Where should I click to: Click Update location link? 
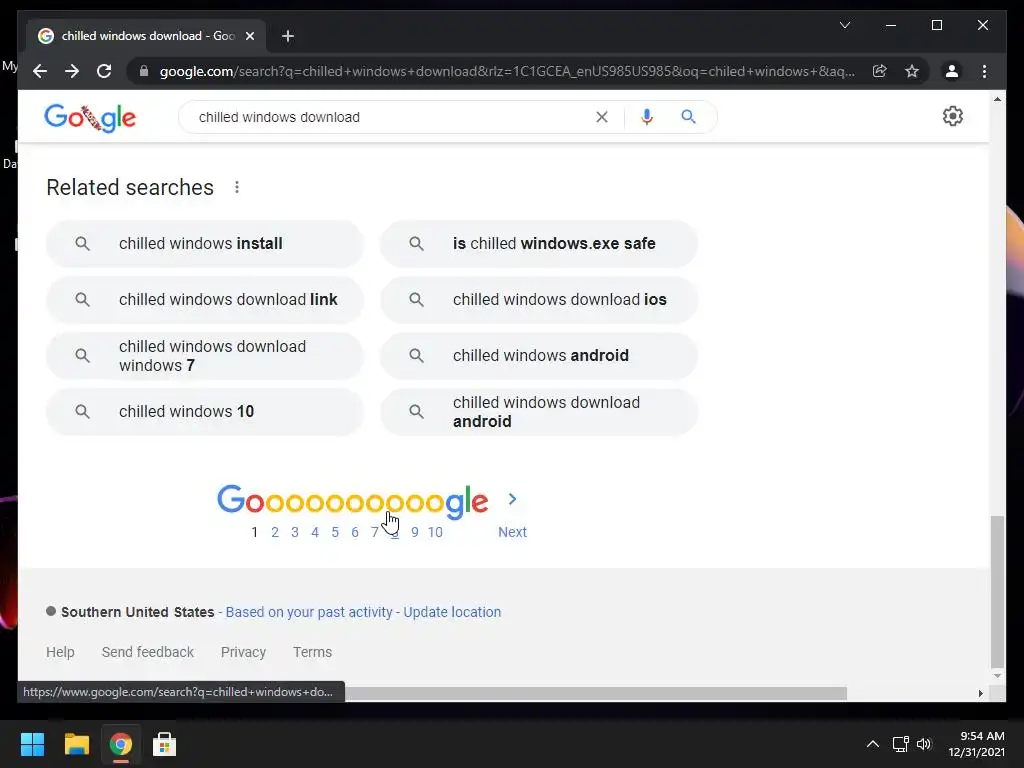452,612
